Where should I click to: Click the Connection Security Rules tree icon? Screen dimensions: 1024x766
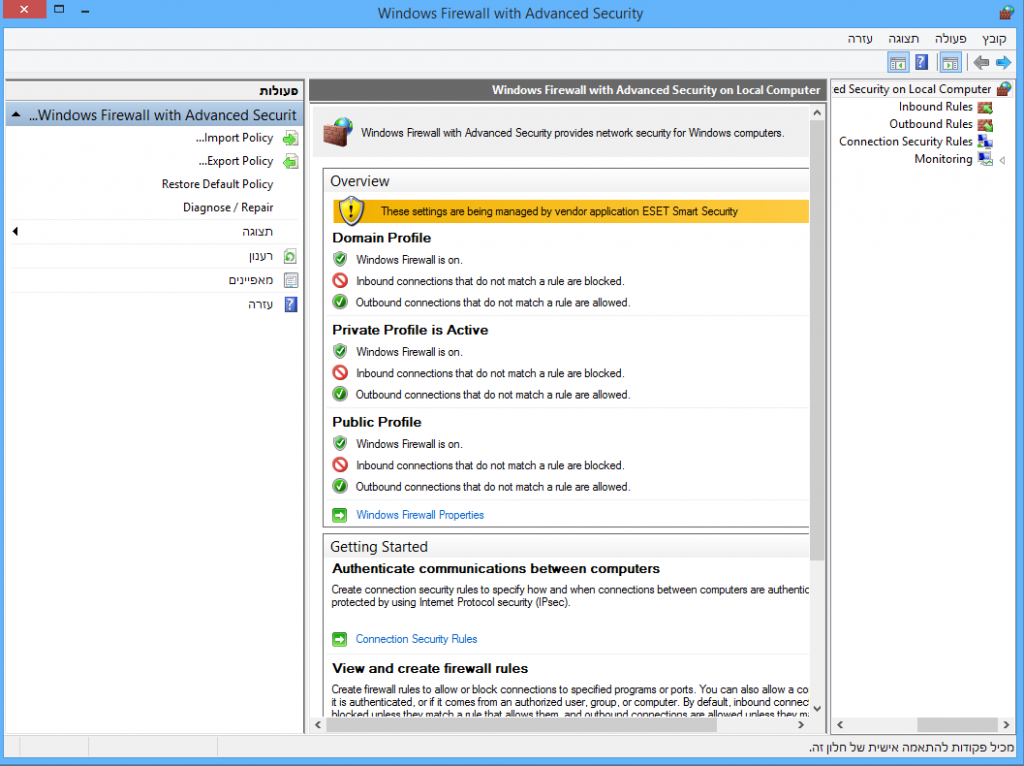pos(985,142)
